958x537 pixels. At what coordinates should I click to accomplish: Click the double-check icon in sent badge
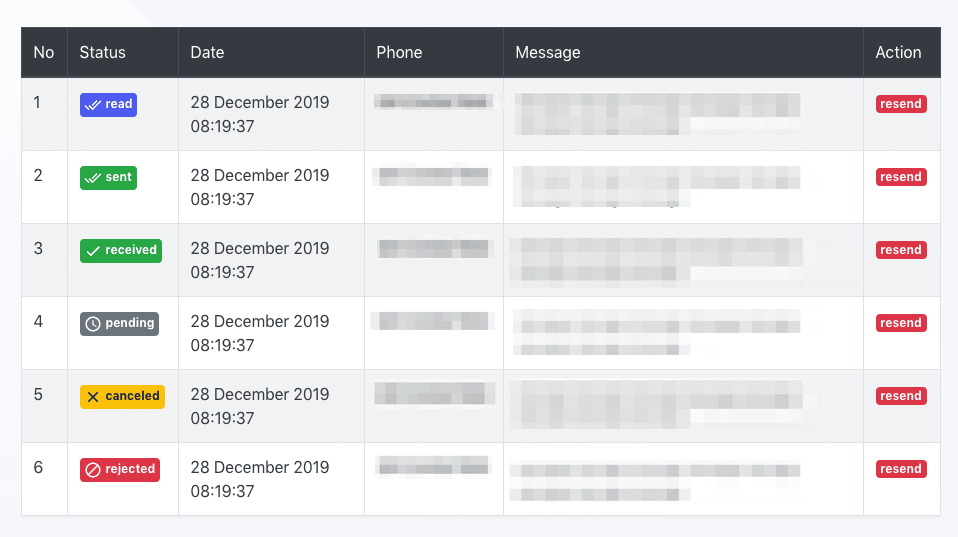[x=93, y=178]
